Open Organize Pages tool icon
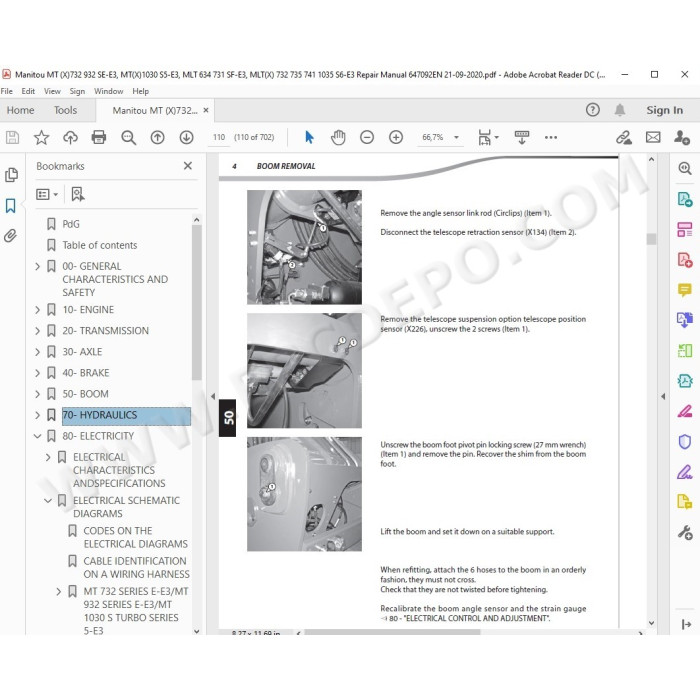The height and width of the screenshot is (700, 700). [x=684, y=229]
